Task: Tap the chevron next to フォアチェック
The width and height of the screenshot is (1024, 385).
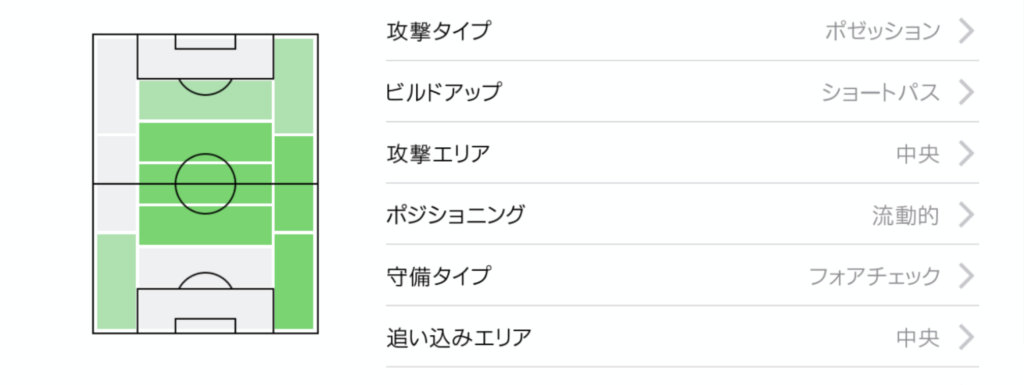Action: (x=967, y=276)
